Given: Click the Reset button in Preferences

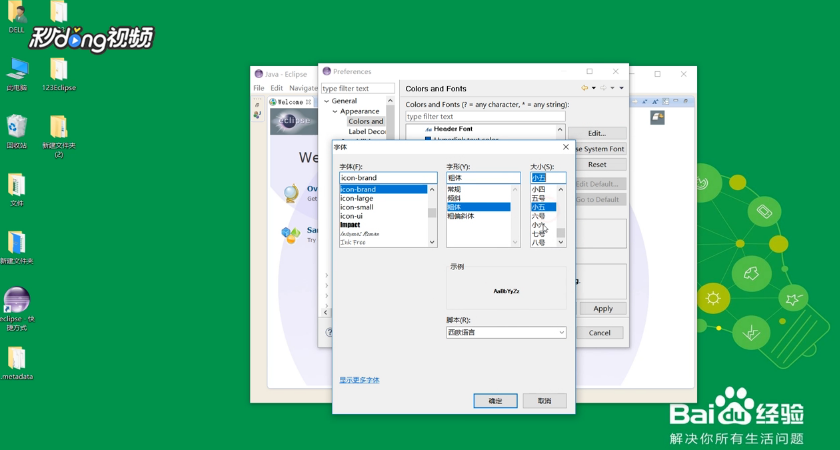Looking at the screenshot, I should click(597, 164).
